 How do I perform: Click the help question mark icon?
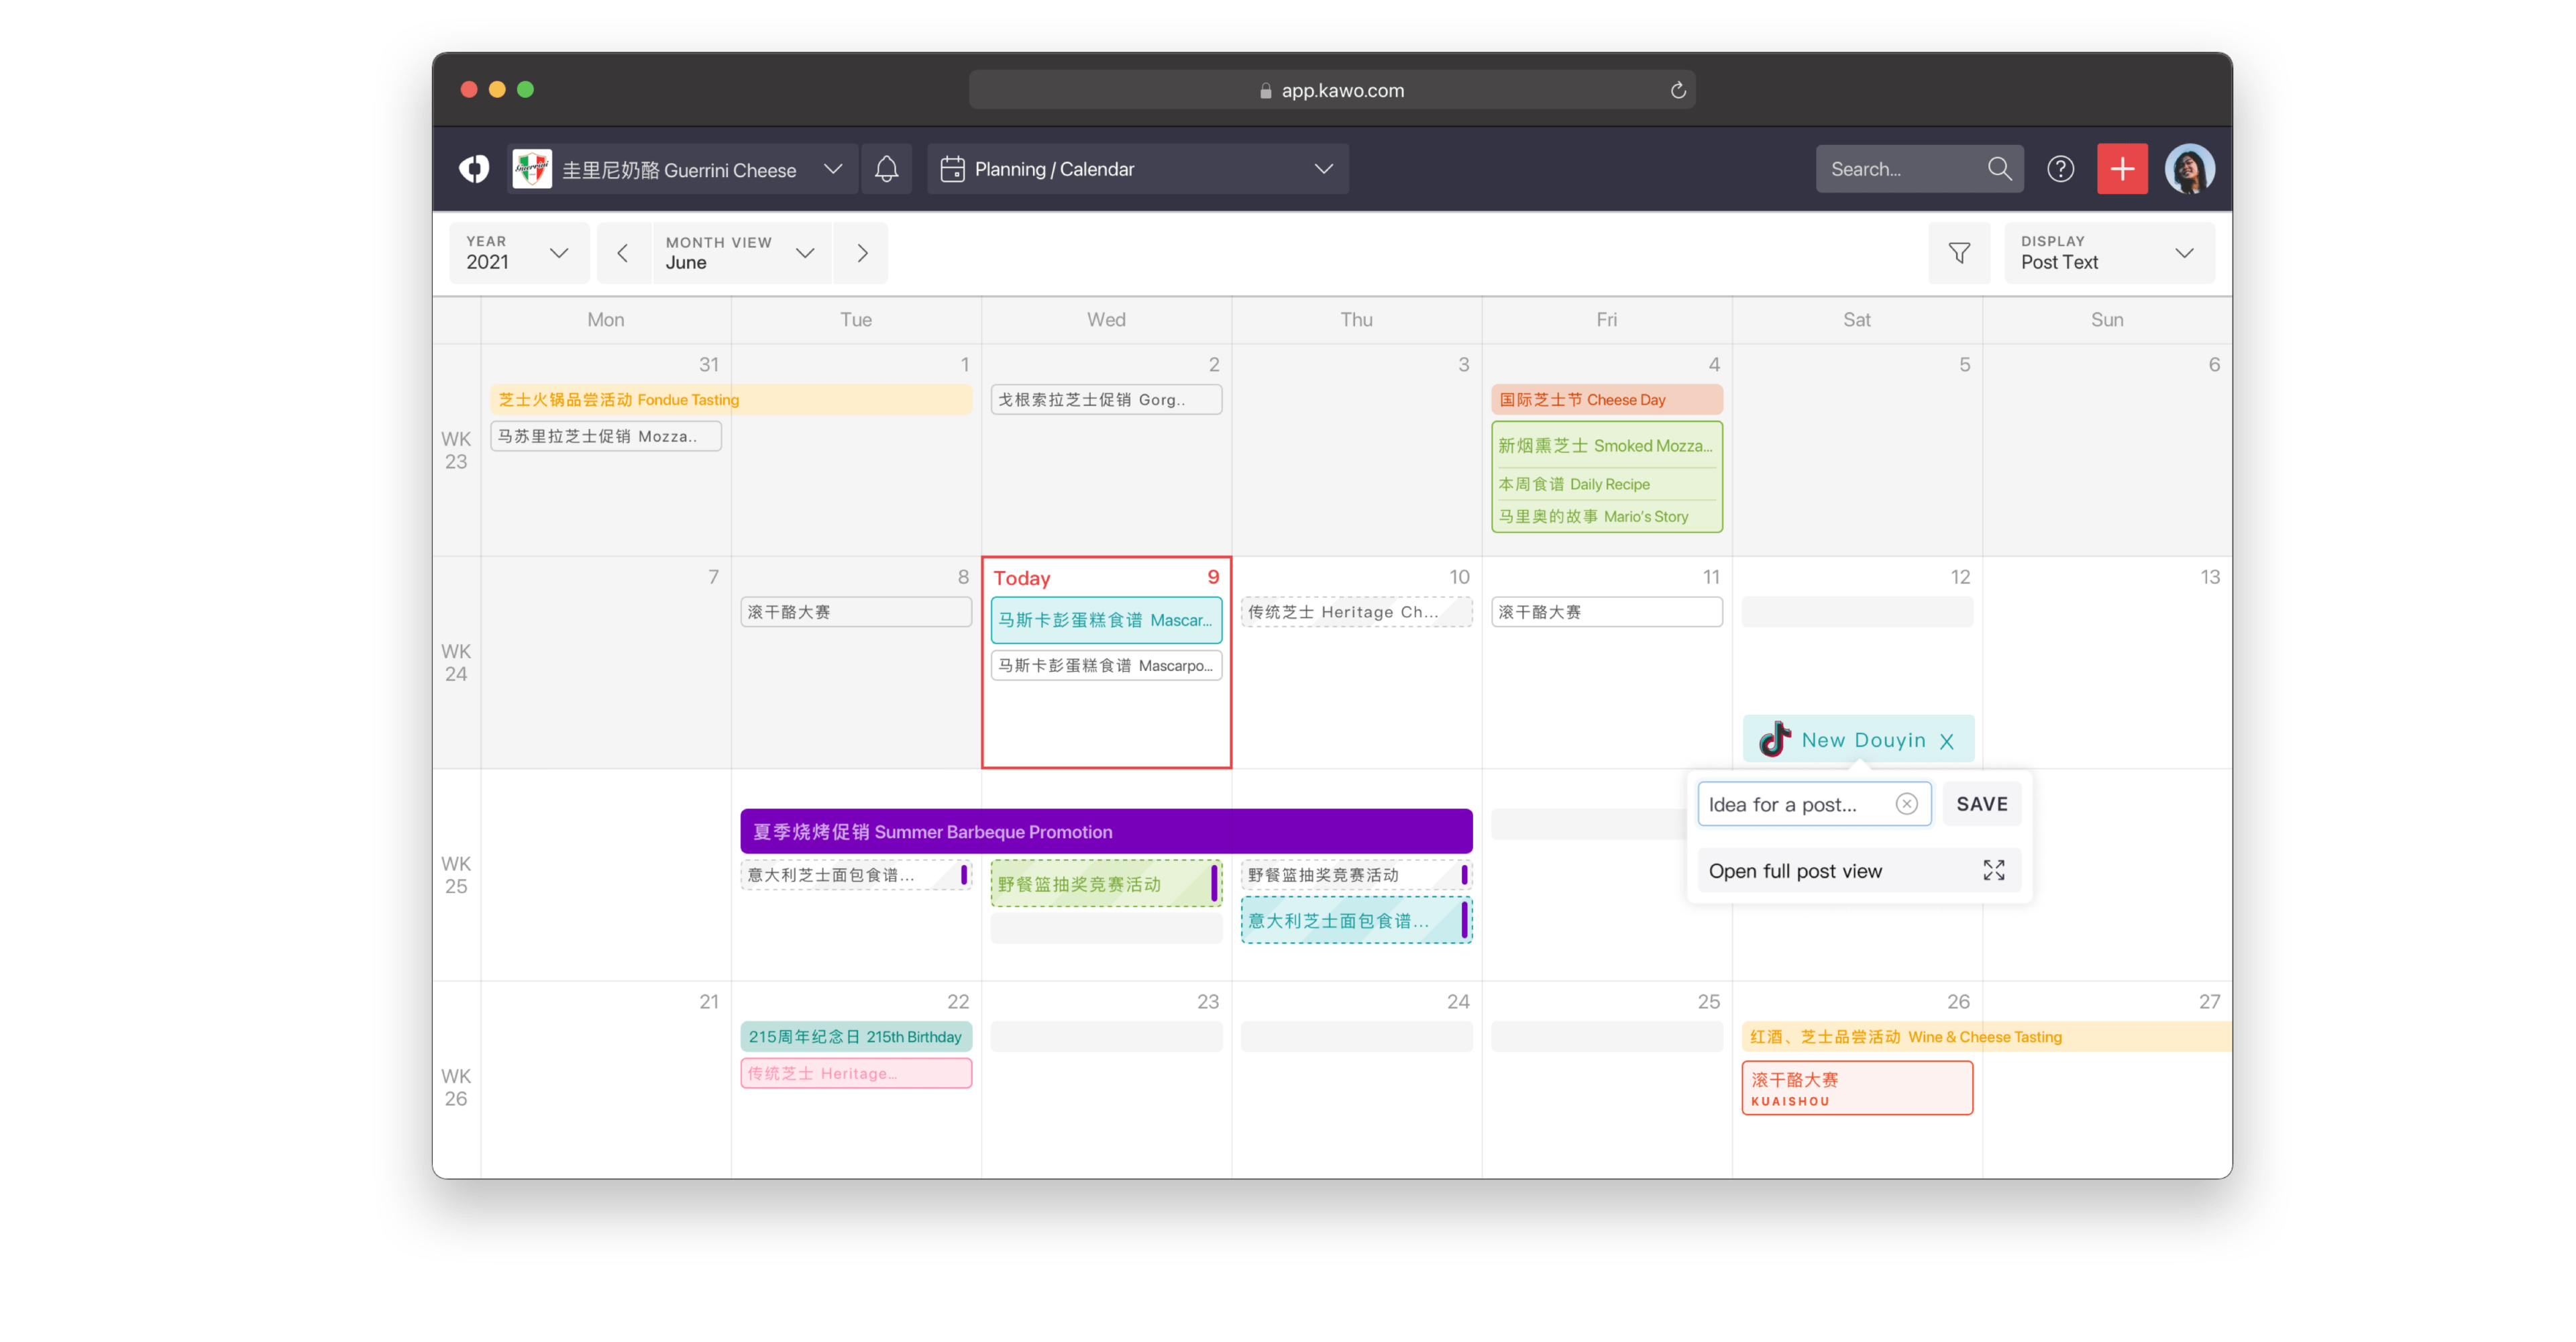pyautogui.click(x=2061, y=169)
